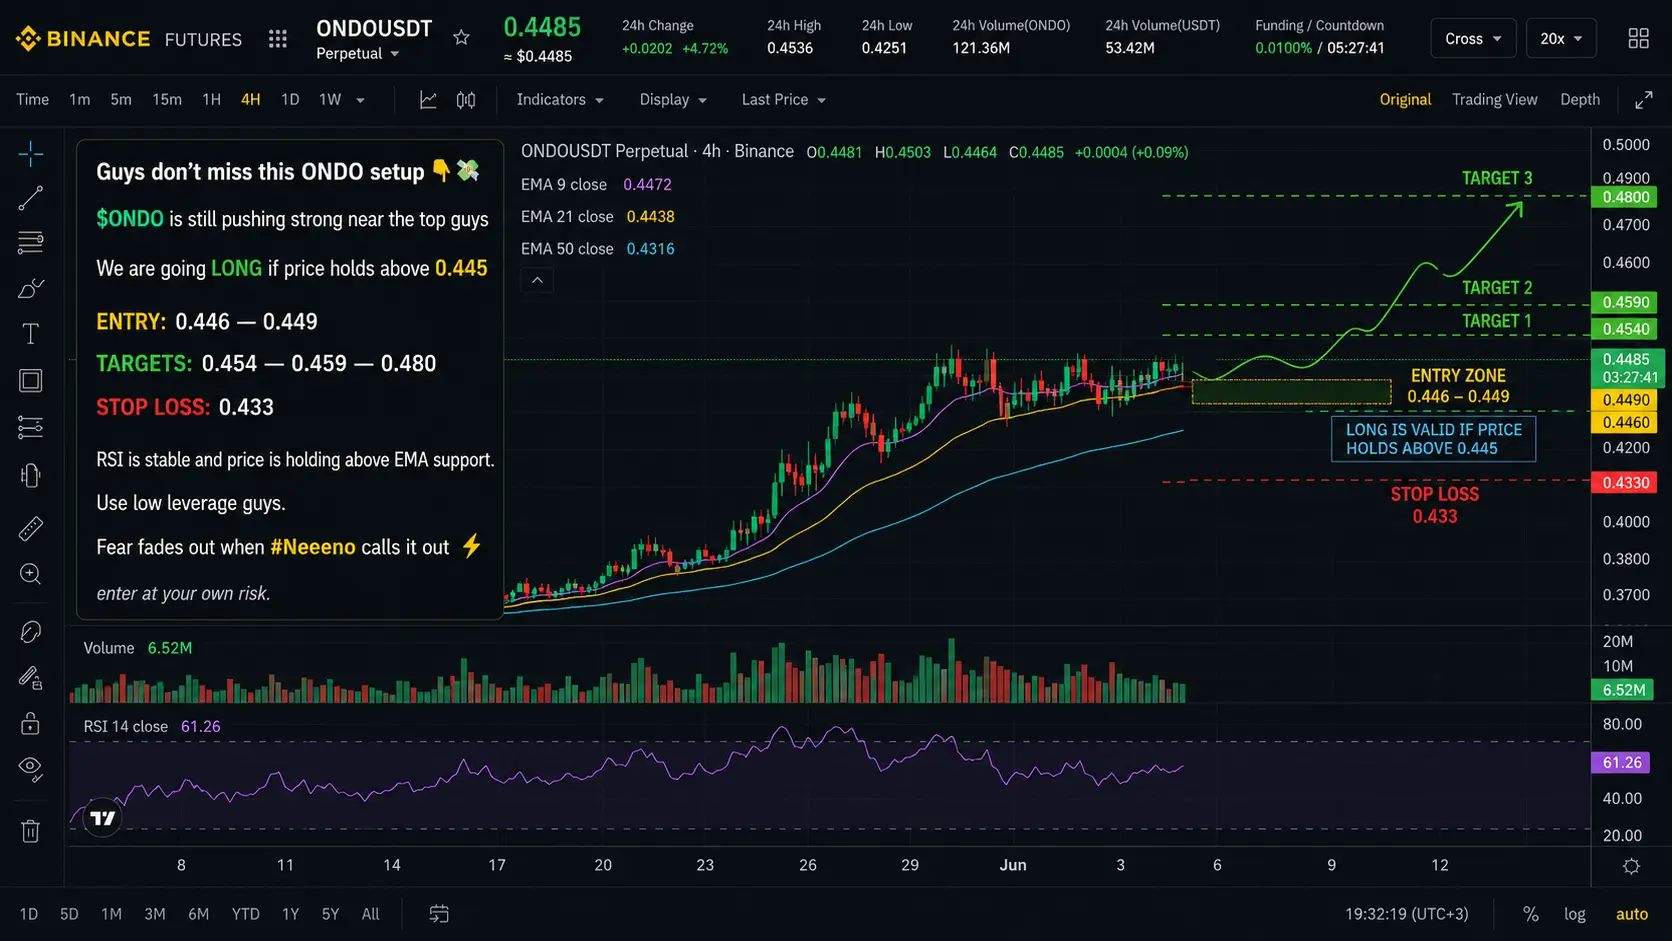Click the red 0.4330 stop loss price tag
Viewport: 1672px width, 941px height.
pos(1626,483)
